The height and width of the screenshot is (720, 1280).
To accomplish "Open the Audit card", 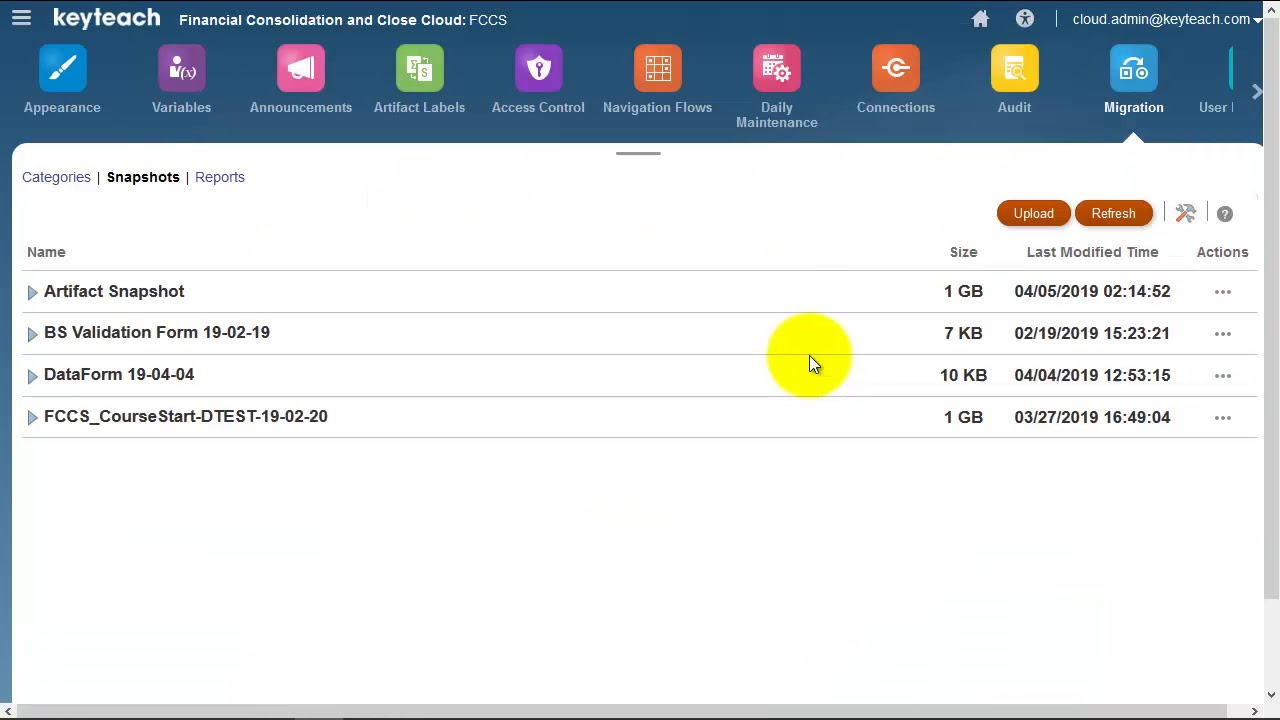I will tap(1014, 81).
